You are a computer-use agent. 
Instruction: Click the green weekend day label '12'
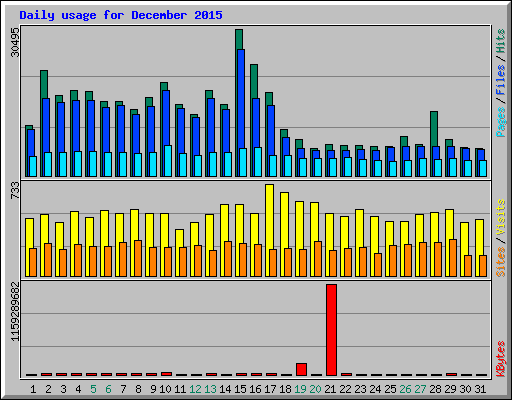(195, 389)
